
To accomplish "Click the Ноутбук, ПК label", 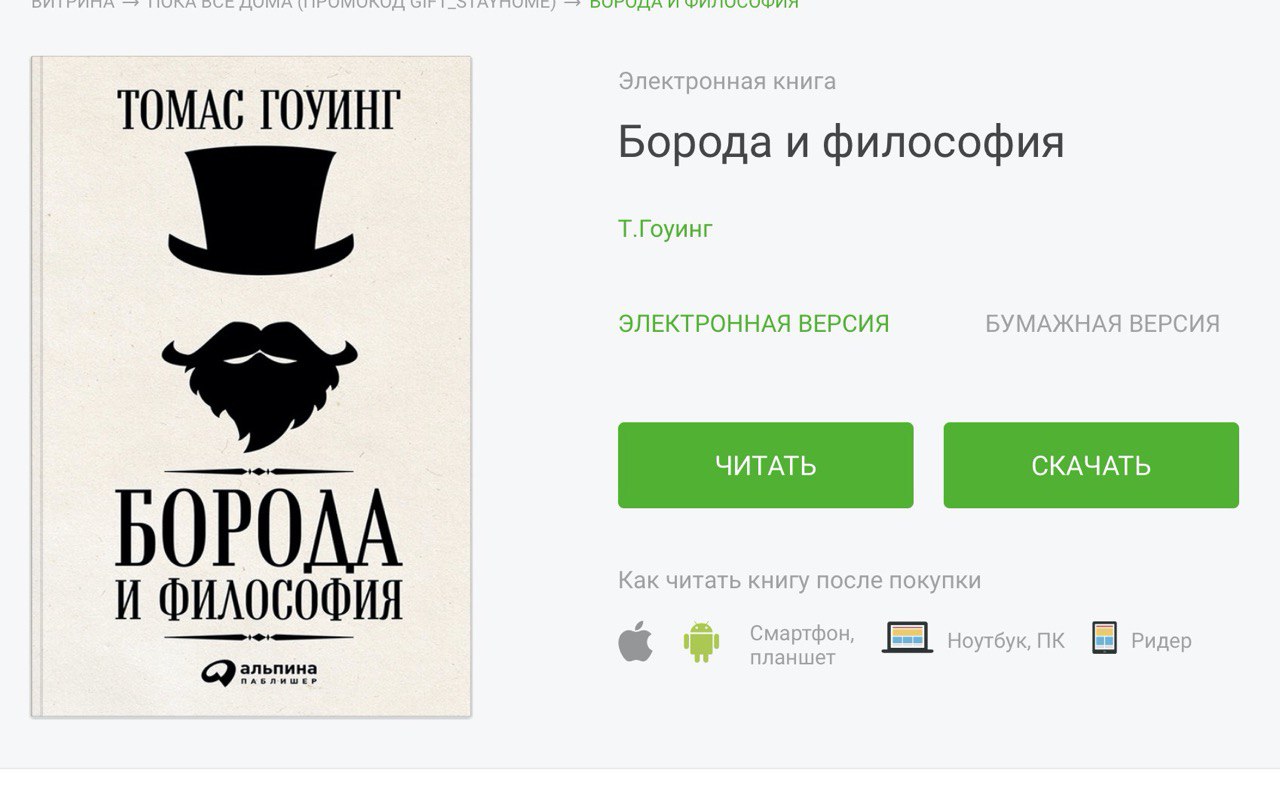I will coord(1006,641).
